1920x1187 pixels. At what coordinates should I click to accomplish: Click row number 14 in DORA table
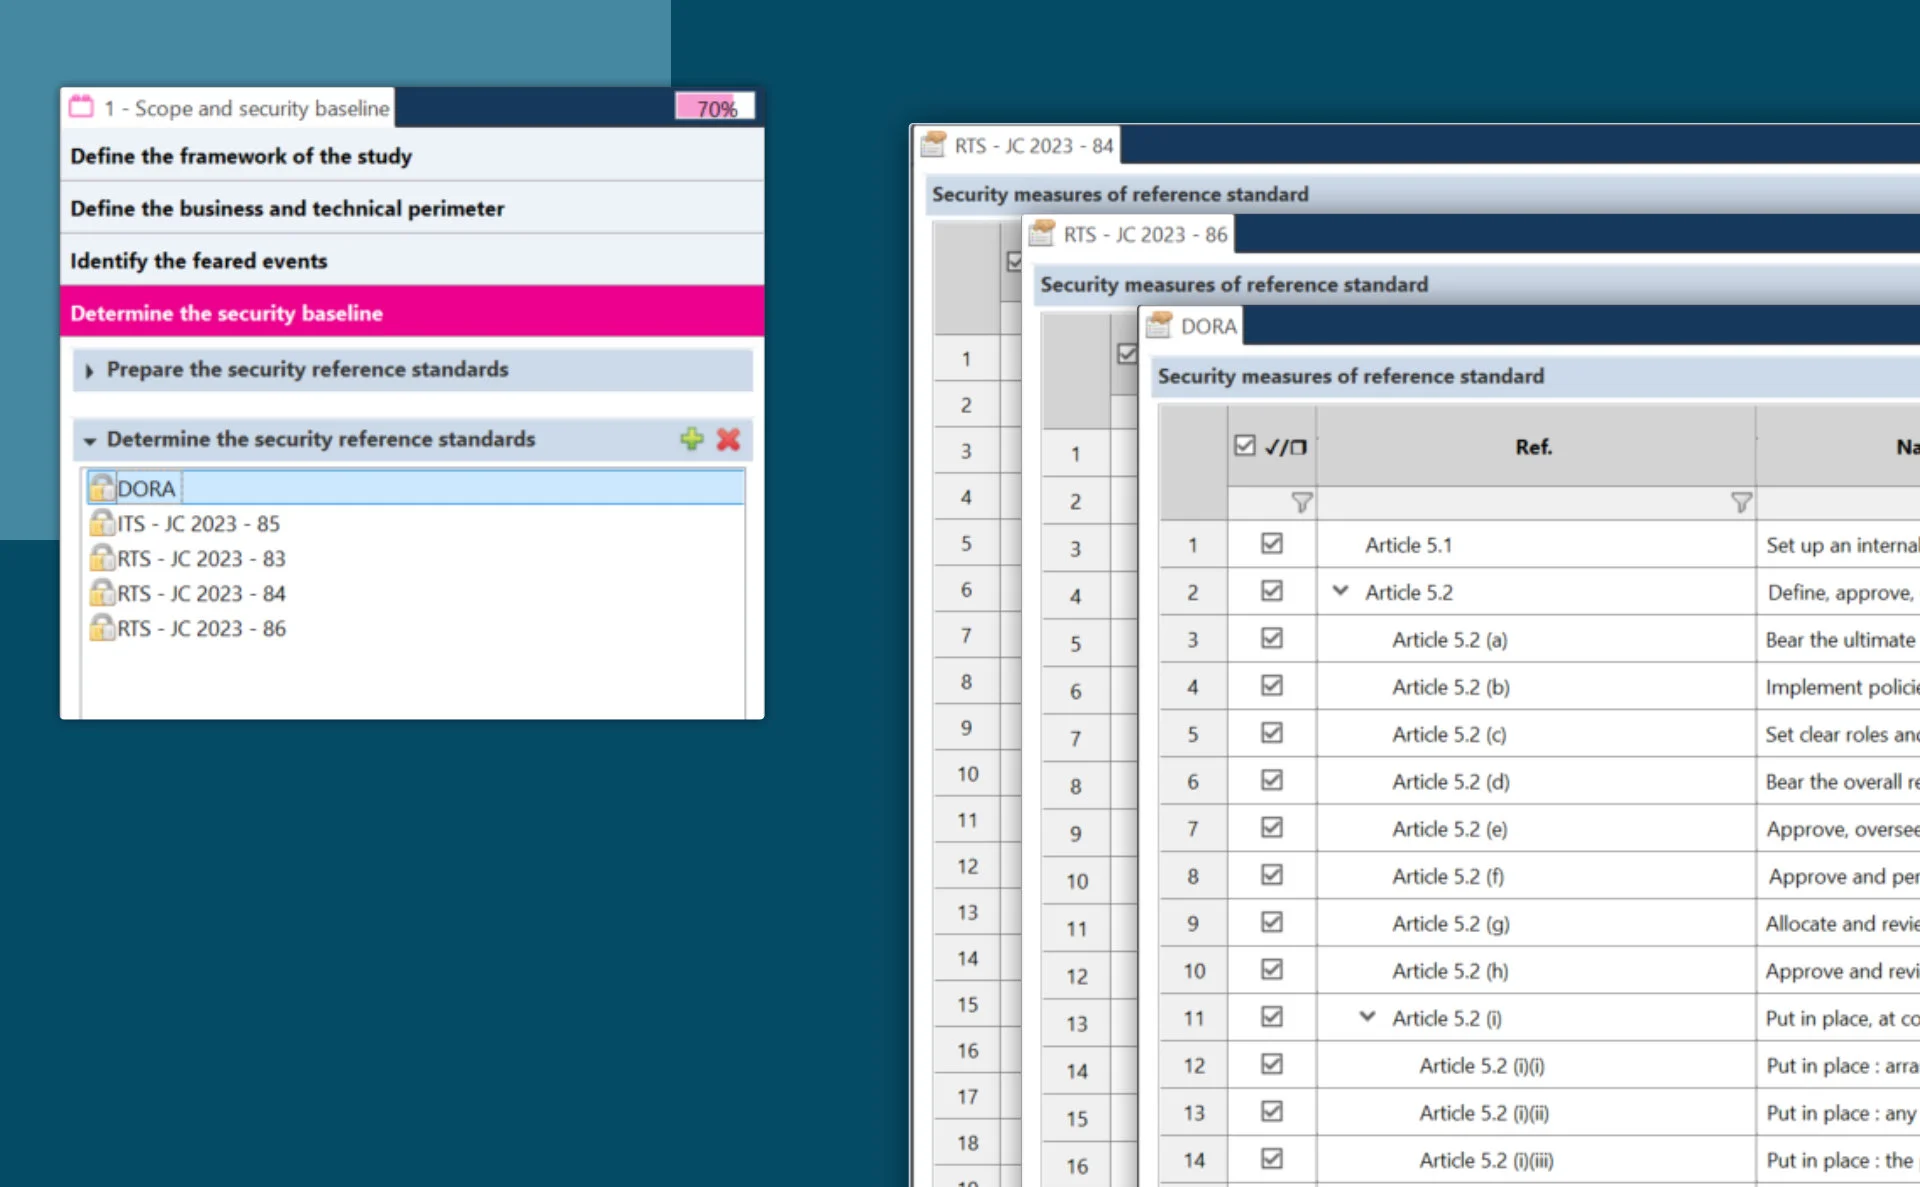(1193, 1160)
